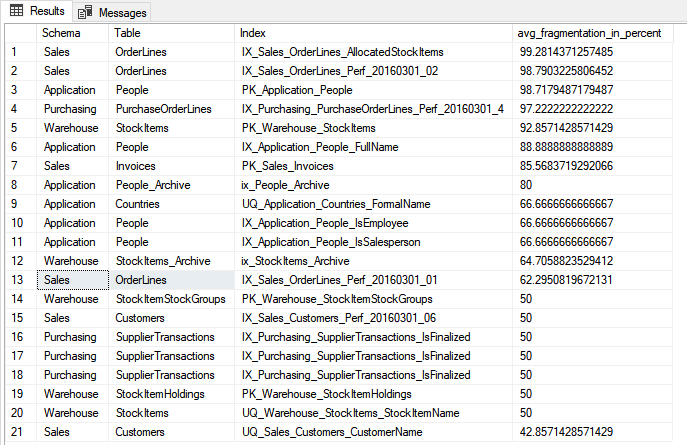
Task: Select row header number 13
Action: [21, 280]
